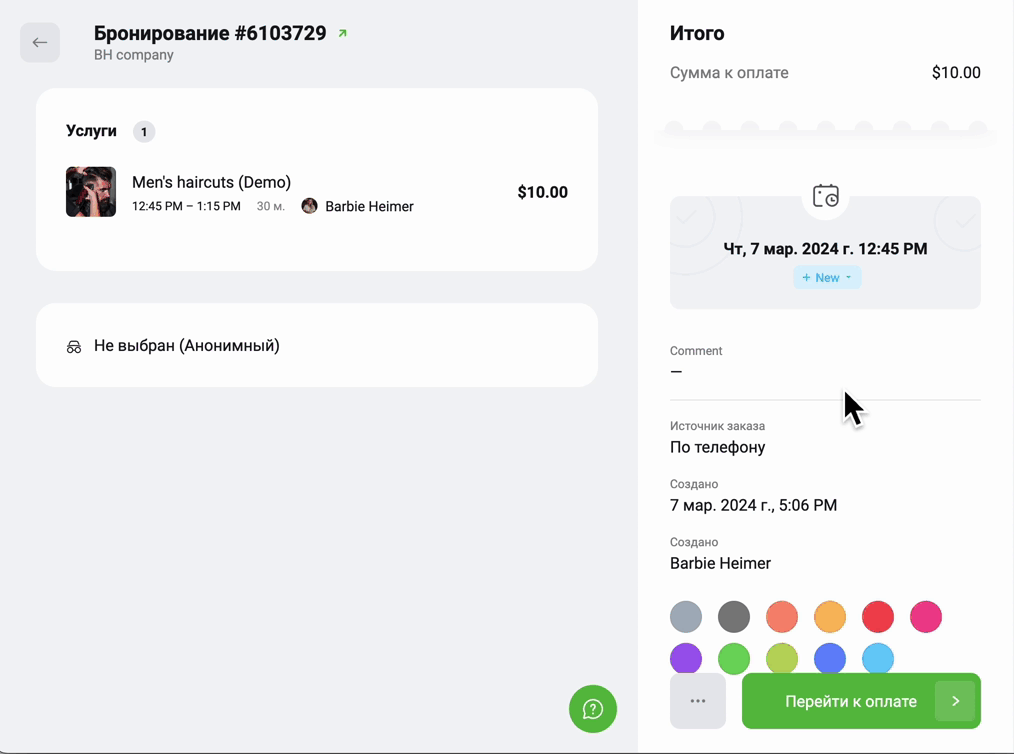The height and width of the screenshot is (754, 1014).
Task: Click the По телефону order source
Action: click(717, 447)
